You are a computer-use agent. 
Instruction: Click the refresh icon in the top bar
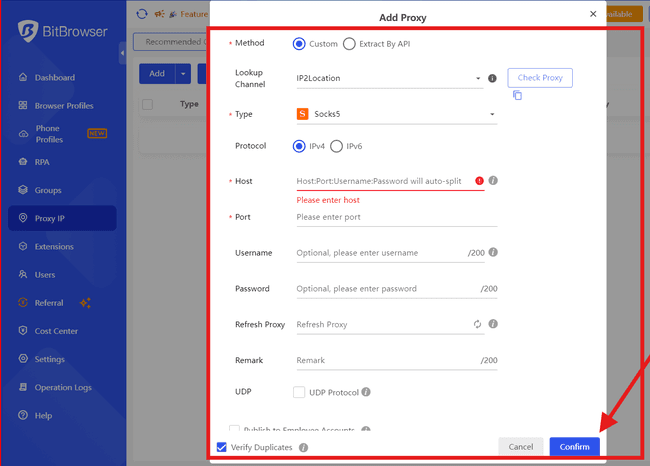(x=142, y=14)
